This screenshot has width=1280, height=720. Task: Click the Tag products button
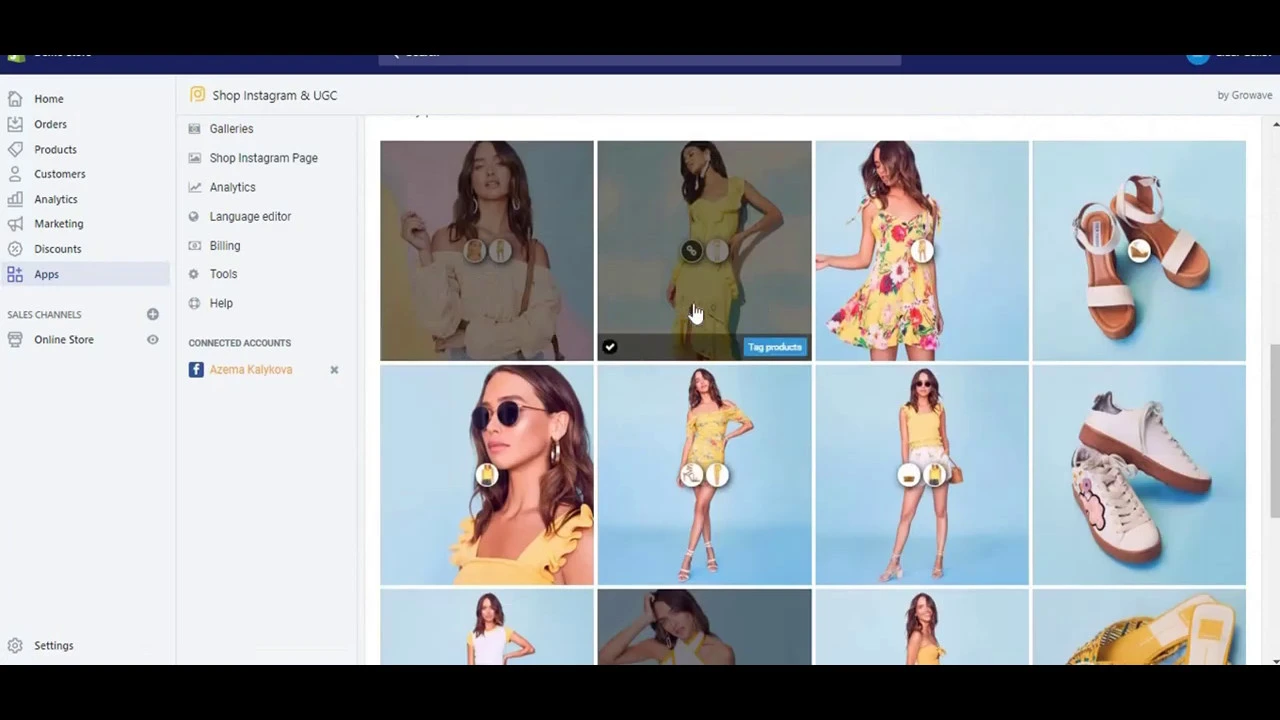(775, 347)
